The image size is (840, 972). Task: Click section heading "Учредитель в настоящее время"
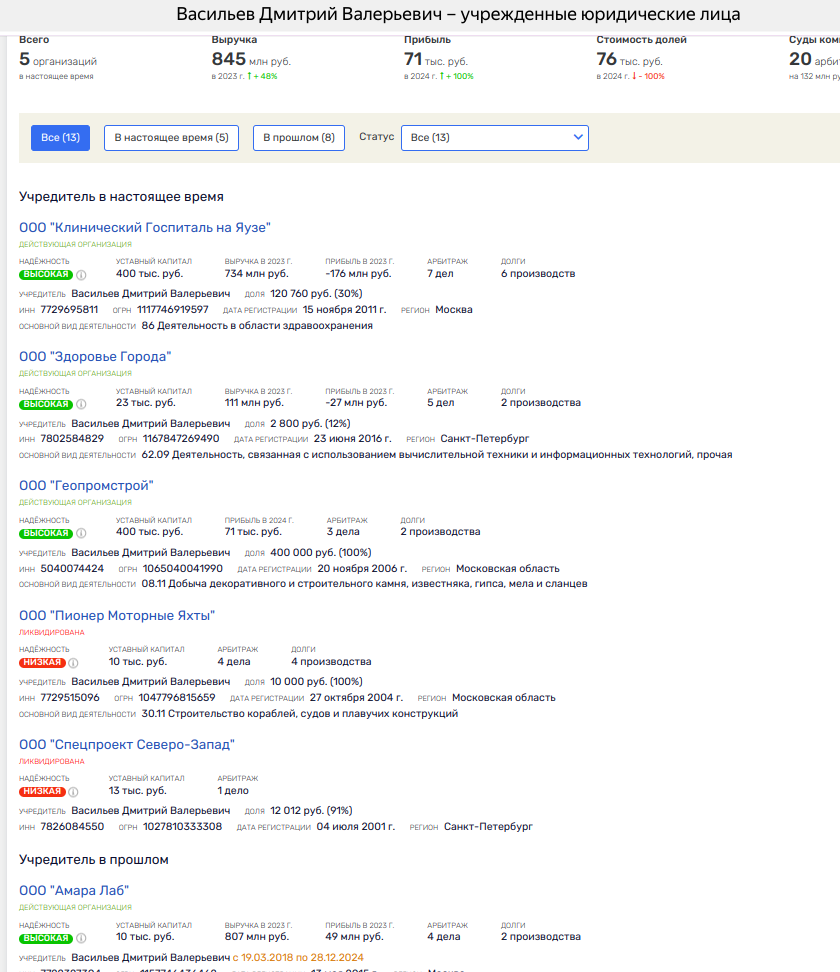(x=122, y=197)
